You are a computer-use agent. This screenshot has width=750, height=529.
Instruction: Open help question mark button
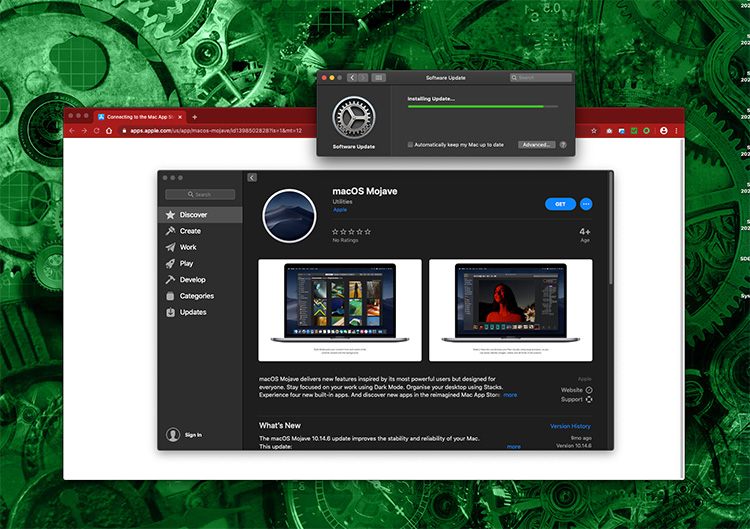click(563, 144)
